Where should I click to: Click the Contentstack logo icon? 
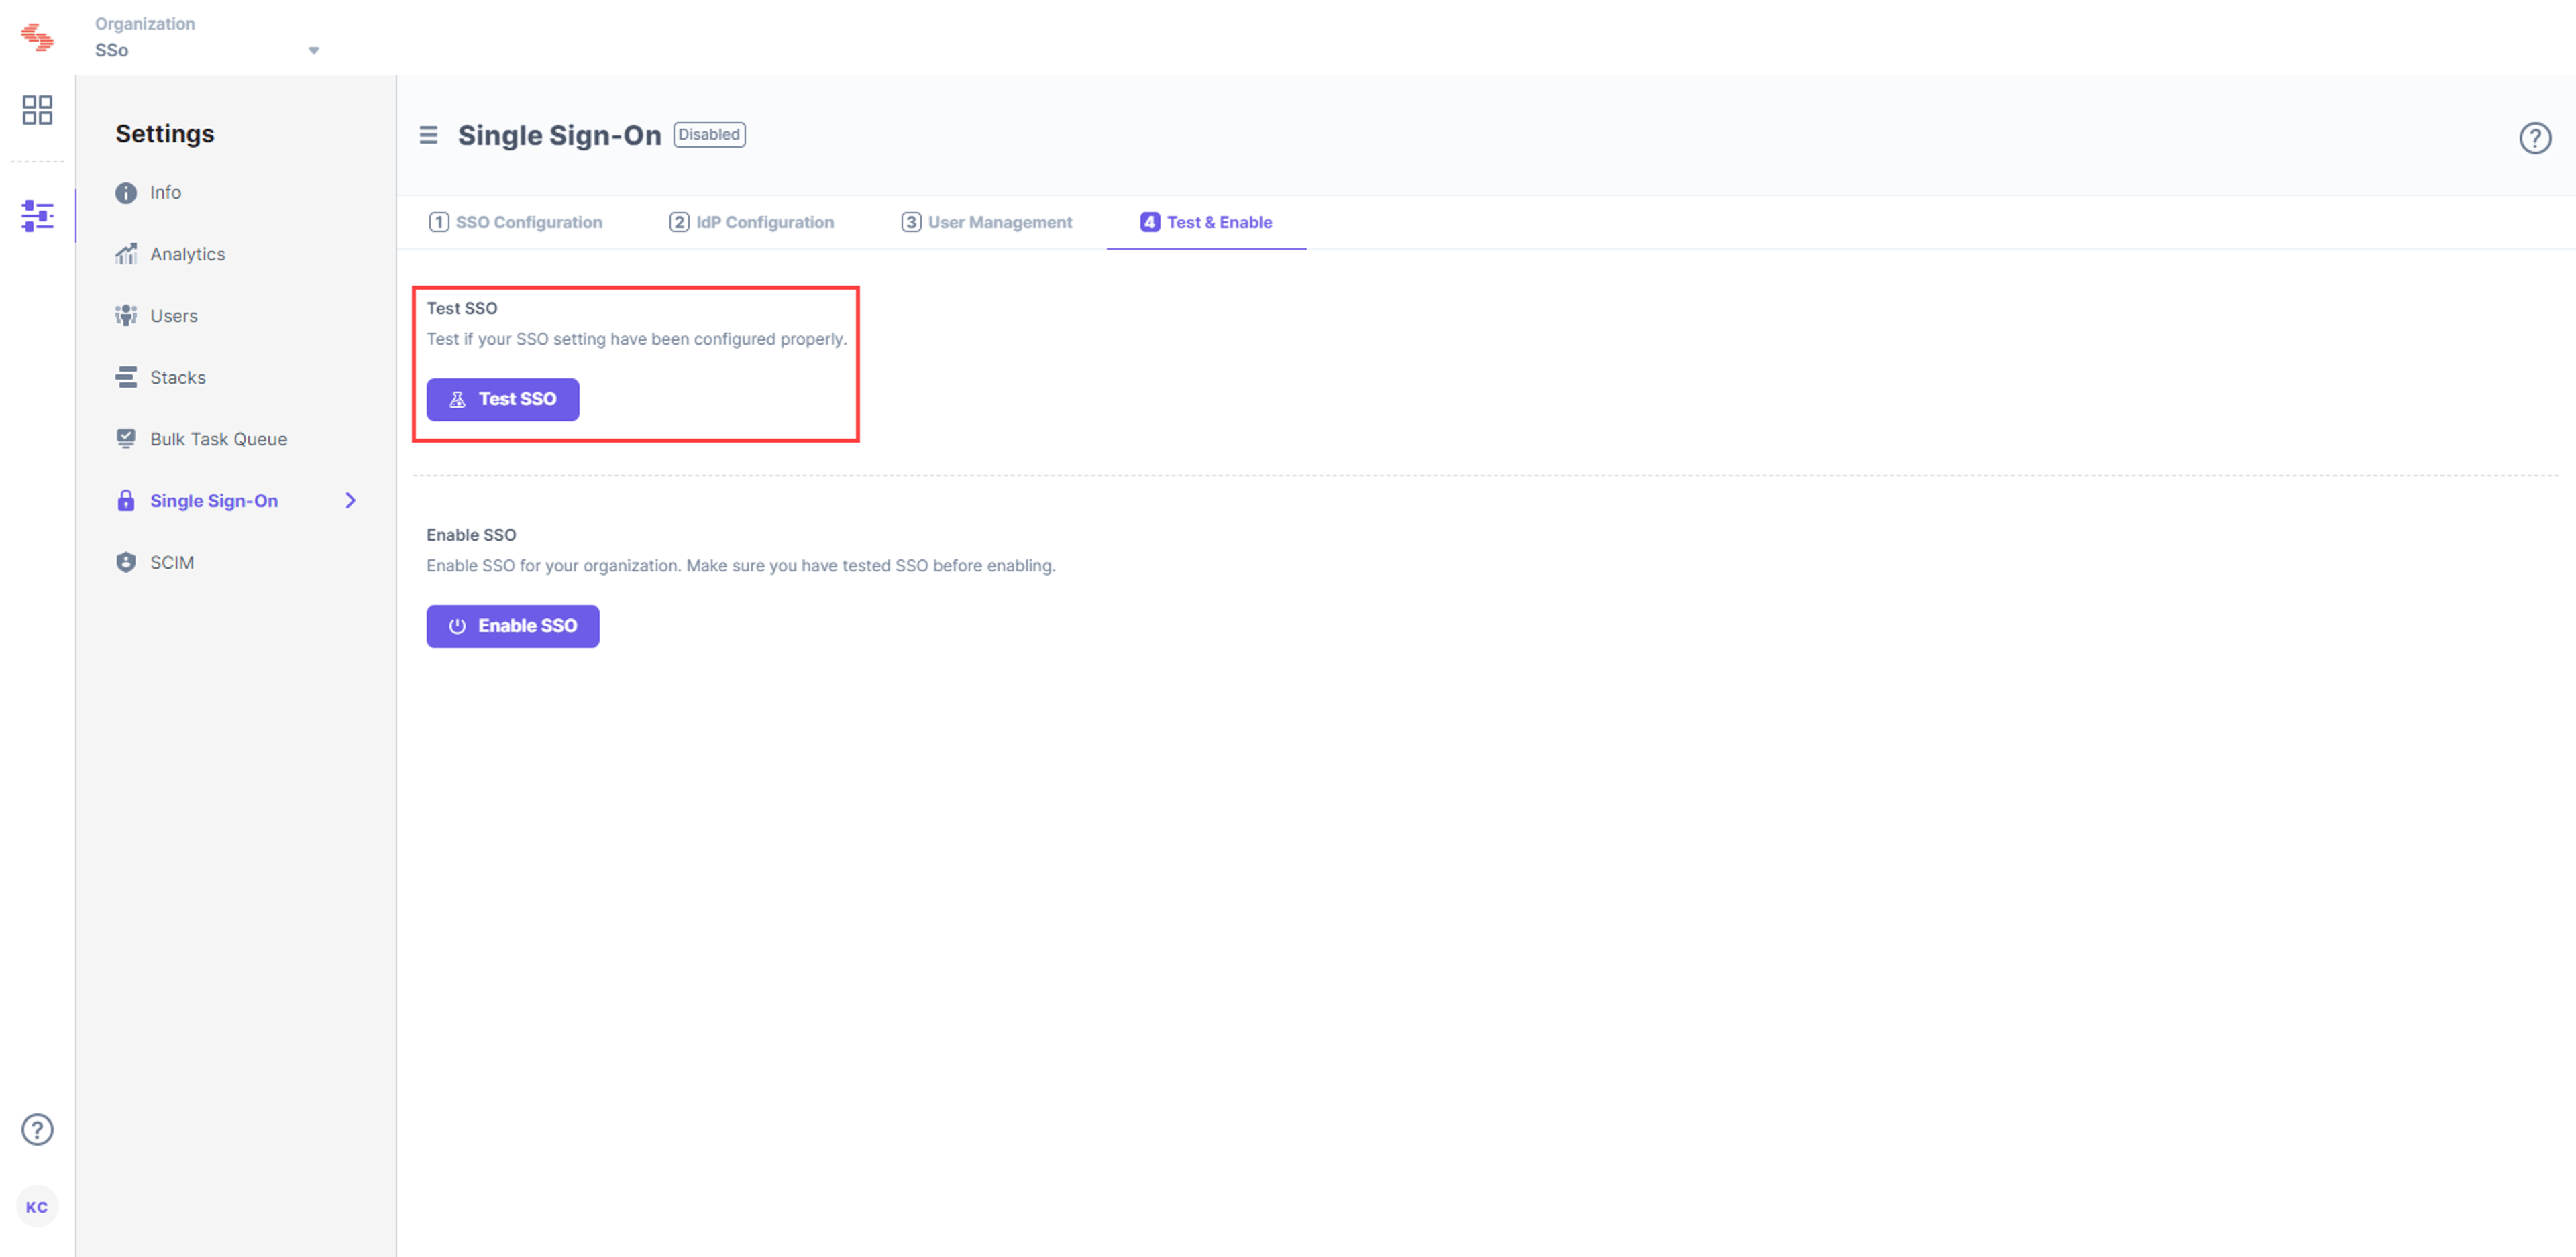tap(37, 37)
